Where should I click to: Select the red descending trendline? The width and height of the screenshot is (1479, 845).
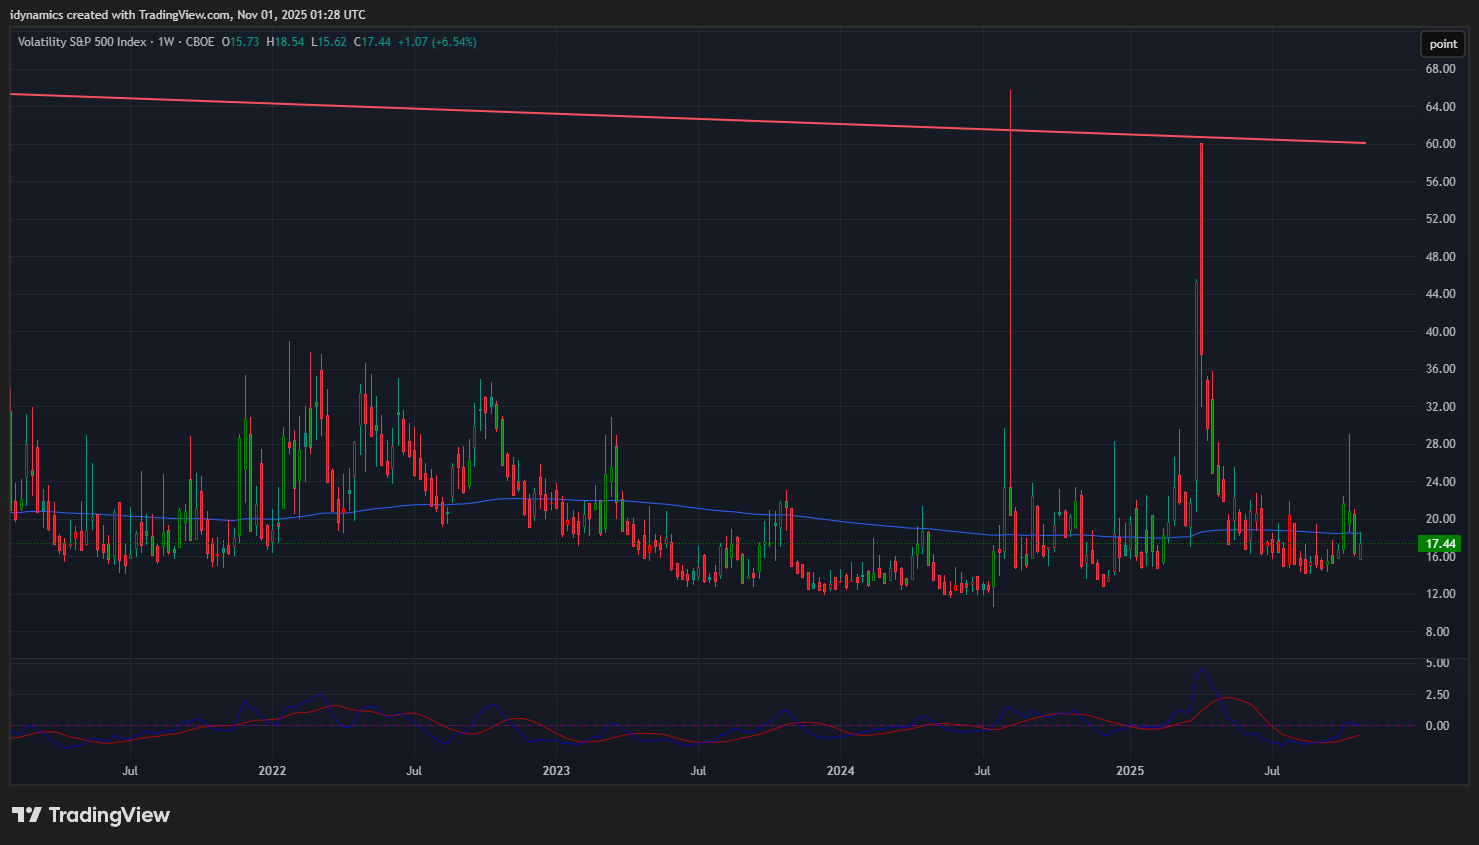[700, 118]
